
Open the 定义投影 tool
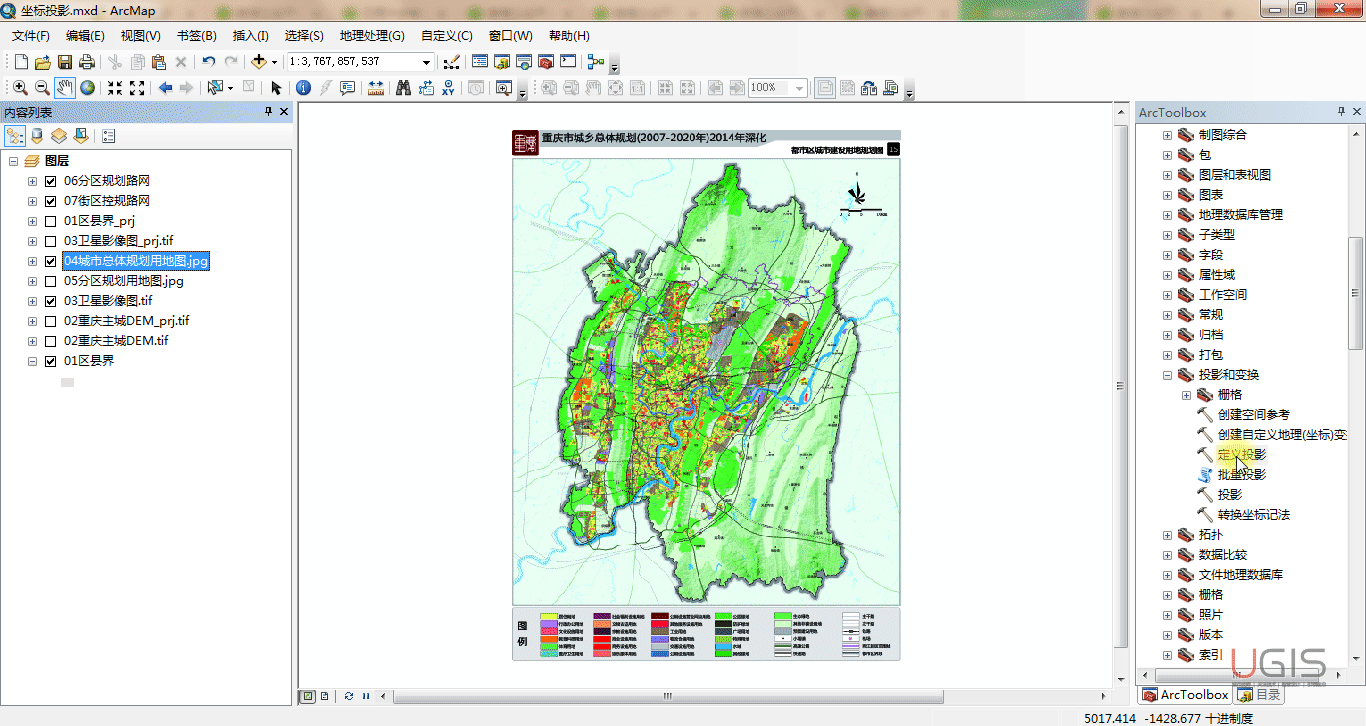pyautogui.click(x=1241, y=455)
